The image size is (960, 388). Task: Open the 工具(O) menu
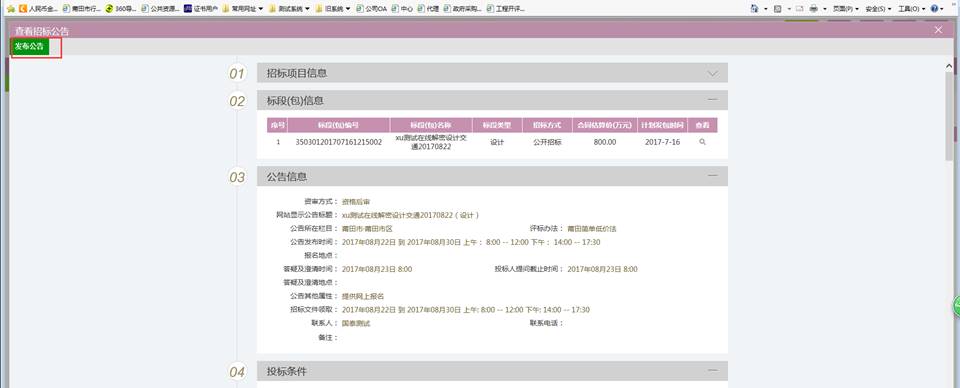click(x=910, y=9)
